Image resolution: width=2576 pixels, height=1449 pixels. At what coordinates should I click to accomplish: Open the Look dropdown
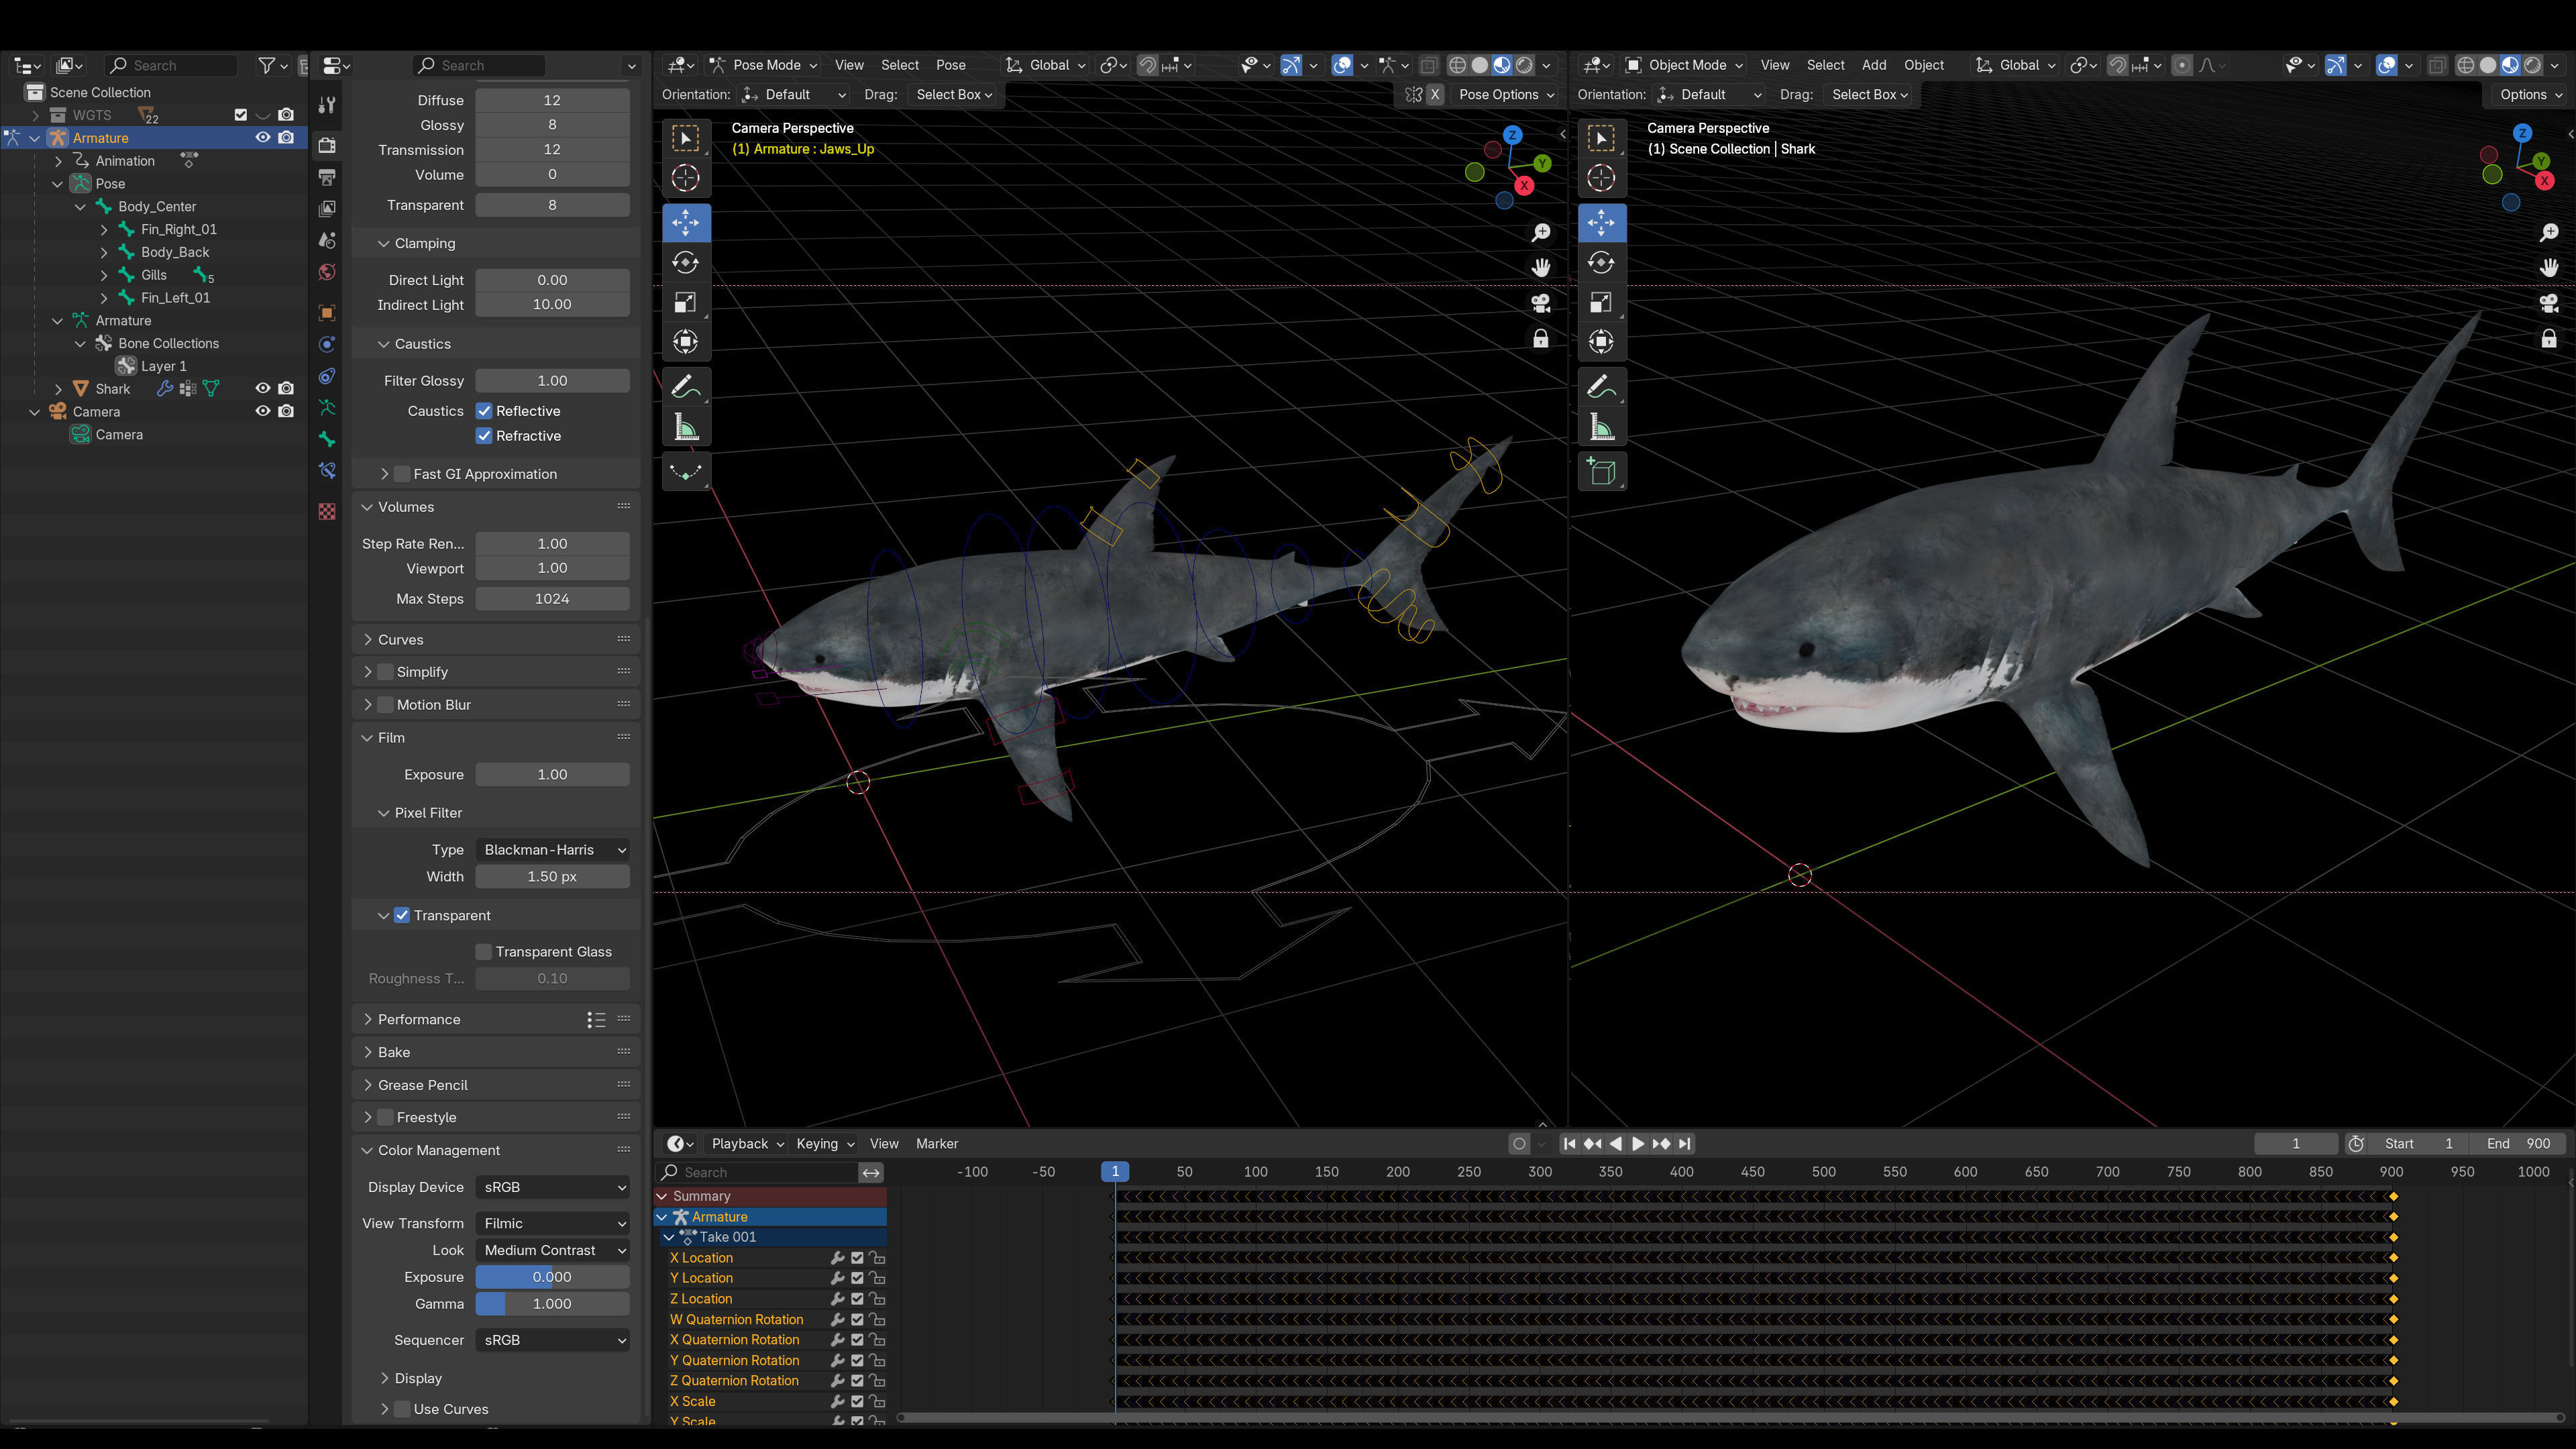(553, 1250)
